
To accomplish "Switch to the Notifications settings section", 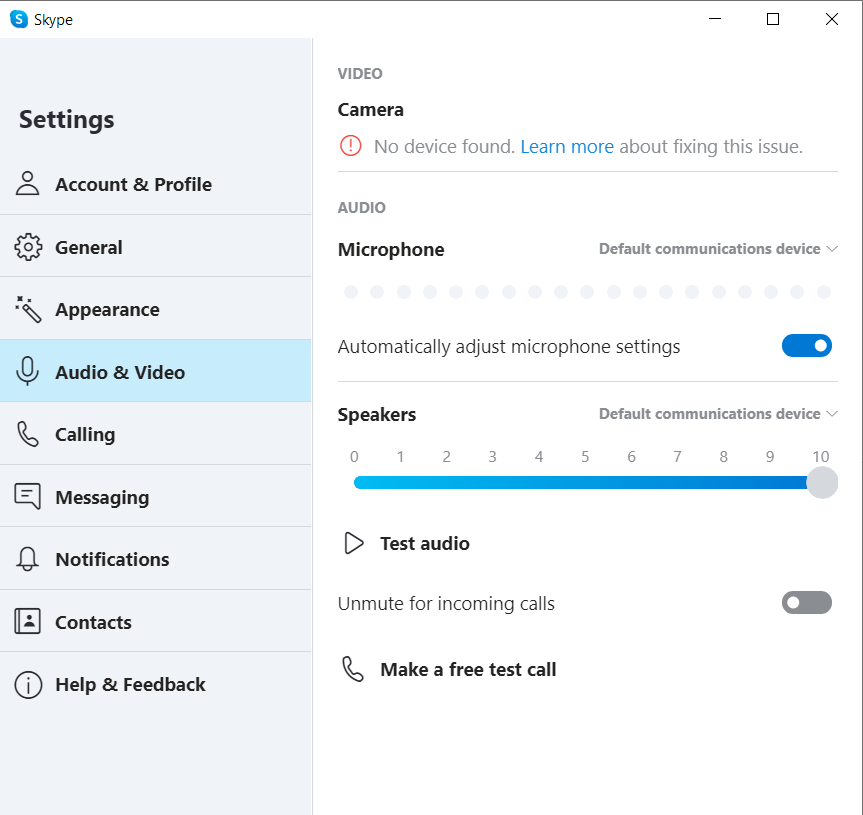I will [x=112, y=559].
